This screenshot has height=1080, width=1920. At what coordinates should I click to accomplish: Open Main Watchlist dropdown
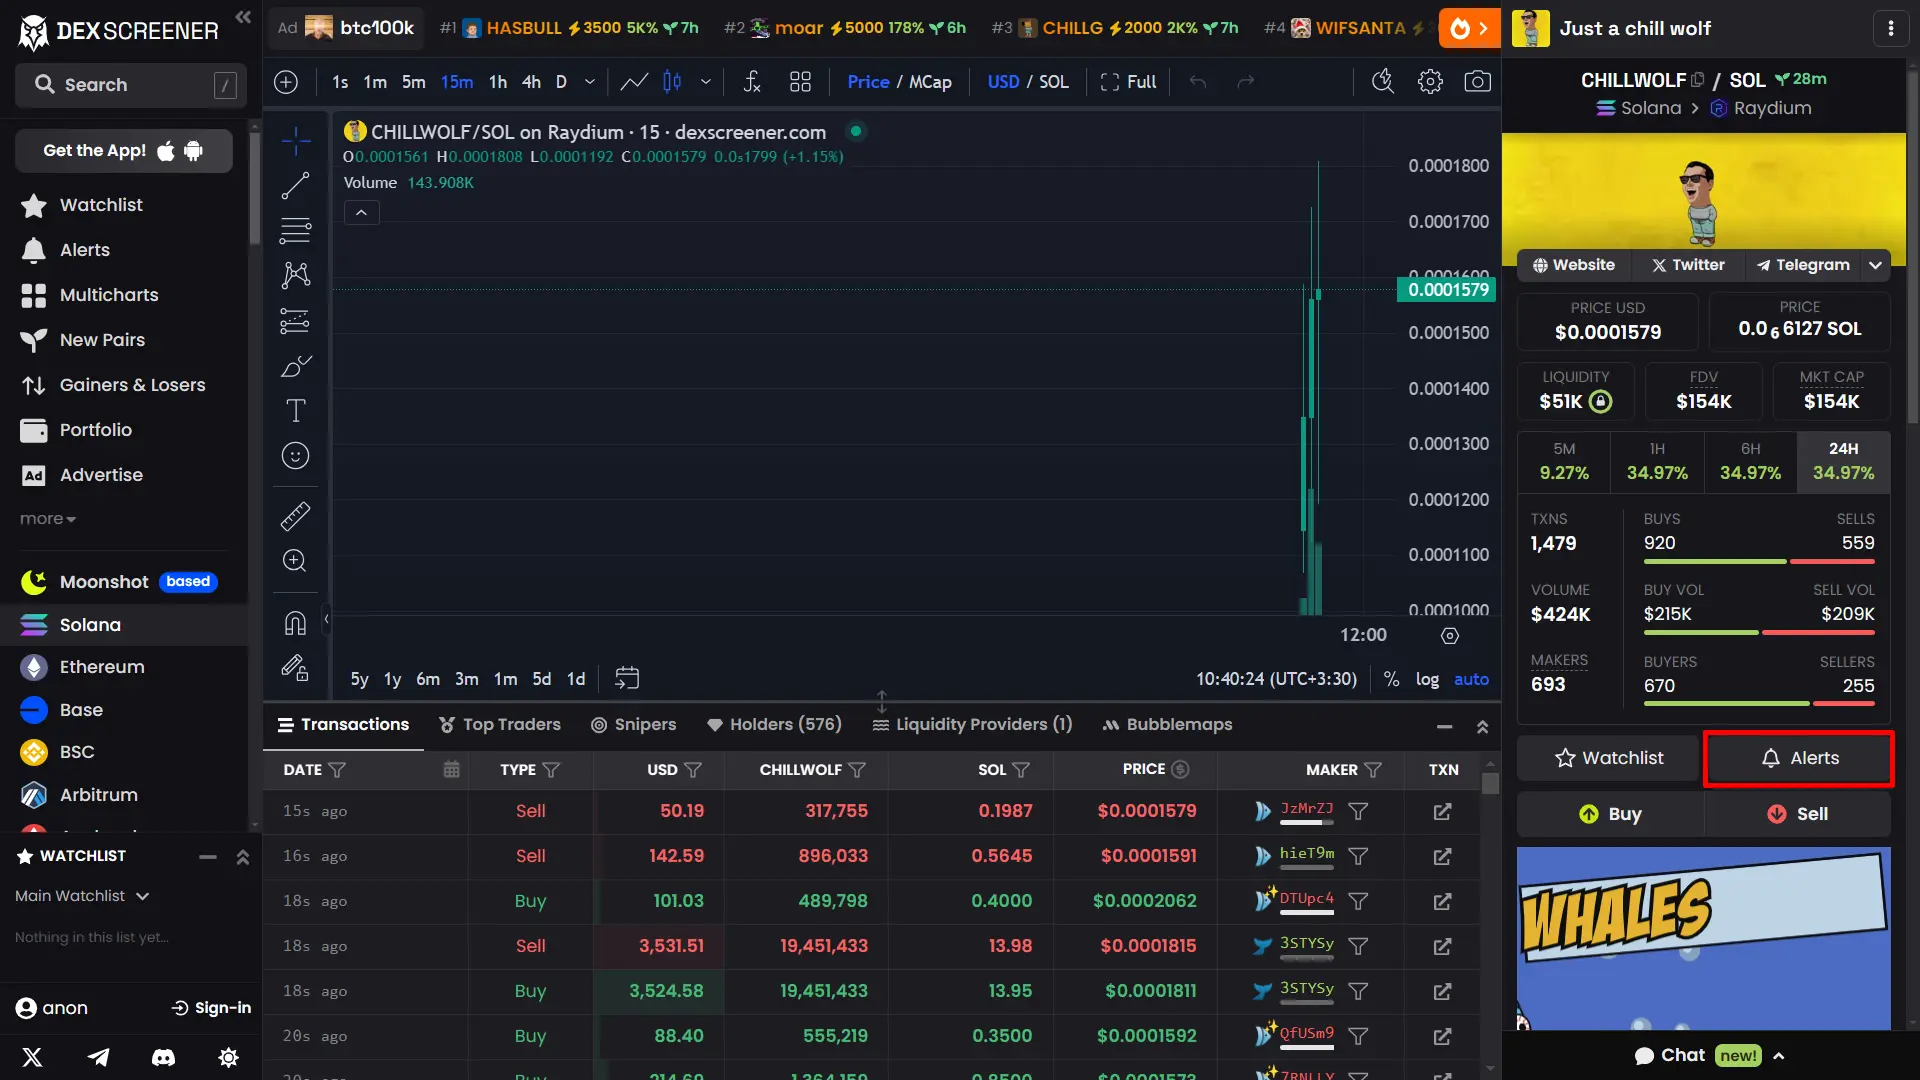[x=82, y=896]
